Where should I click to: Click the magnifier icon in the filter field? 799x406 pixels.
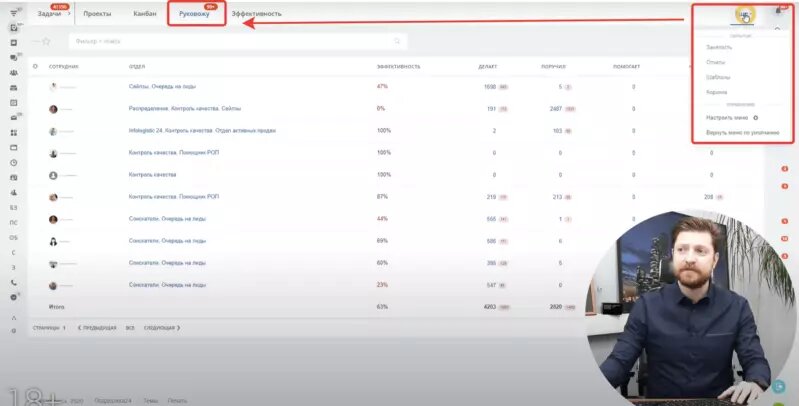click(397, 41)
